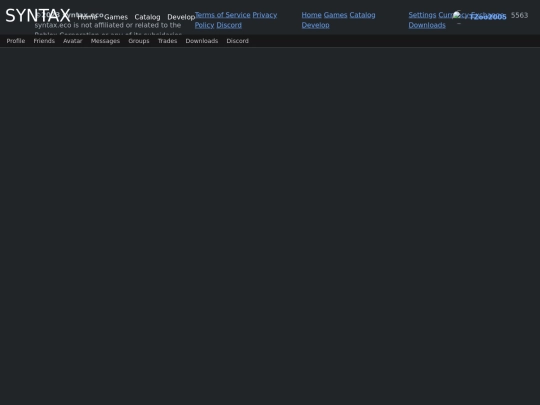The image size is (540, 405).
Task: Click the SYNTAX logo
Action: [38, 16]
